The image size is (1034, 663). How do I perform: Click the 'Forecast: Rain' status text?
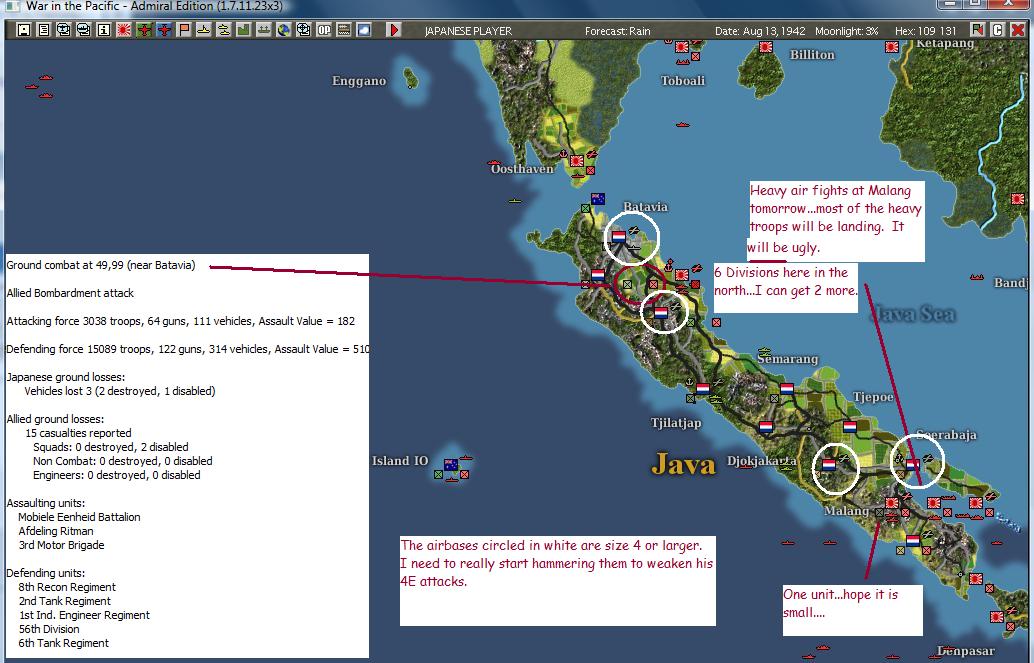click(617, 31)
